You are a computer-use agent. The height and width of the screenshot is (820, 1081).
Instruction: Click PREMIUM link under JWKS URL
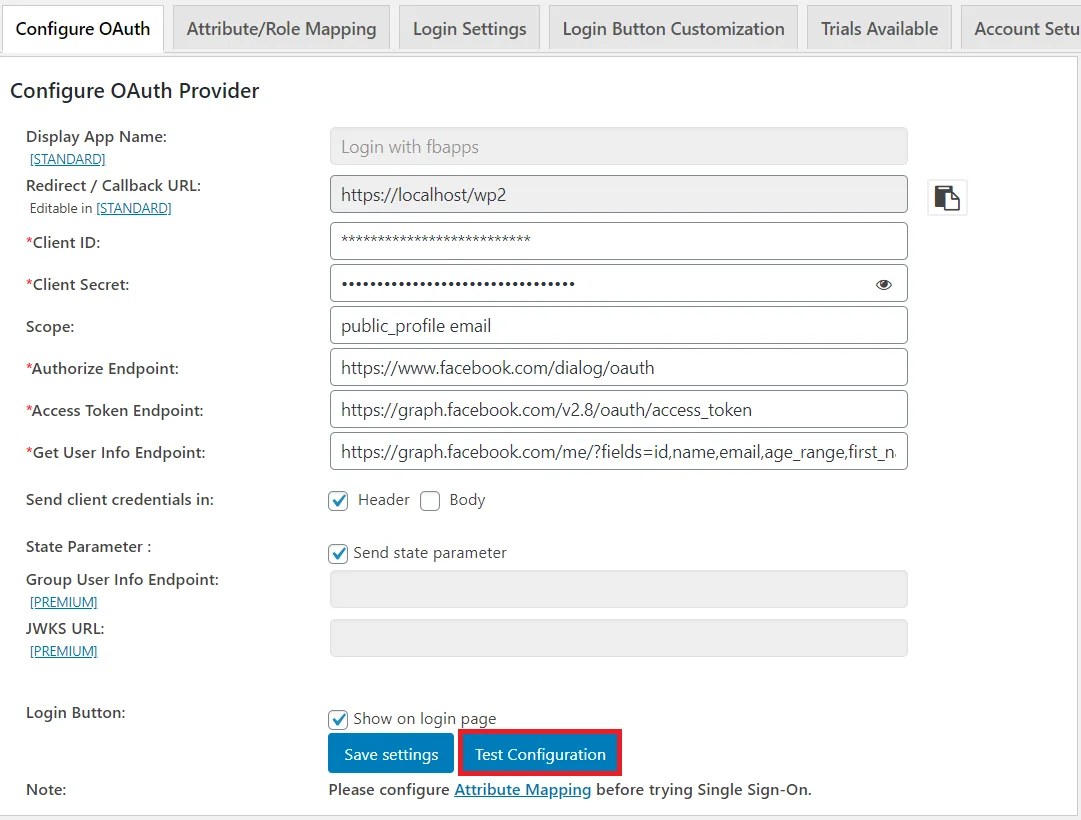[63, 651]
